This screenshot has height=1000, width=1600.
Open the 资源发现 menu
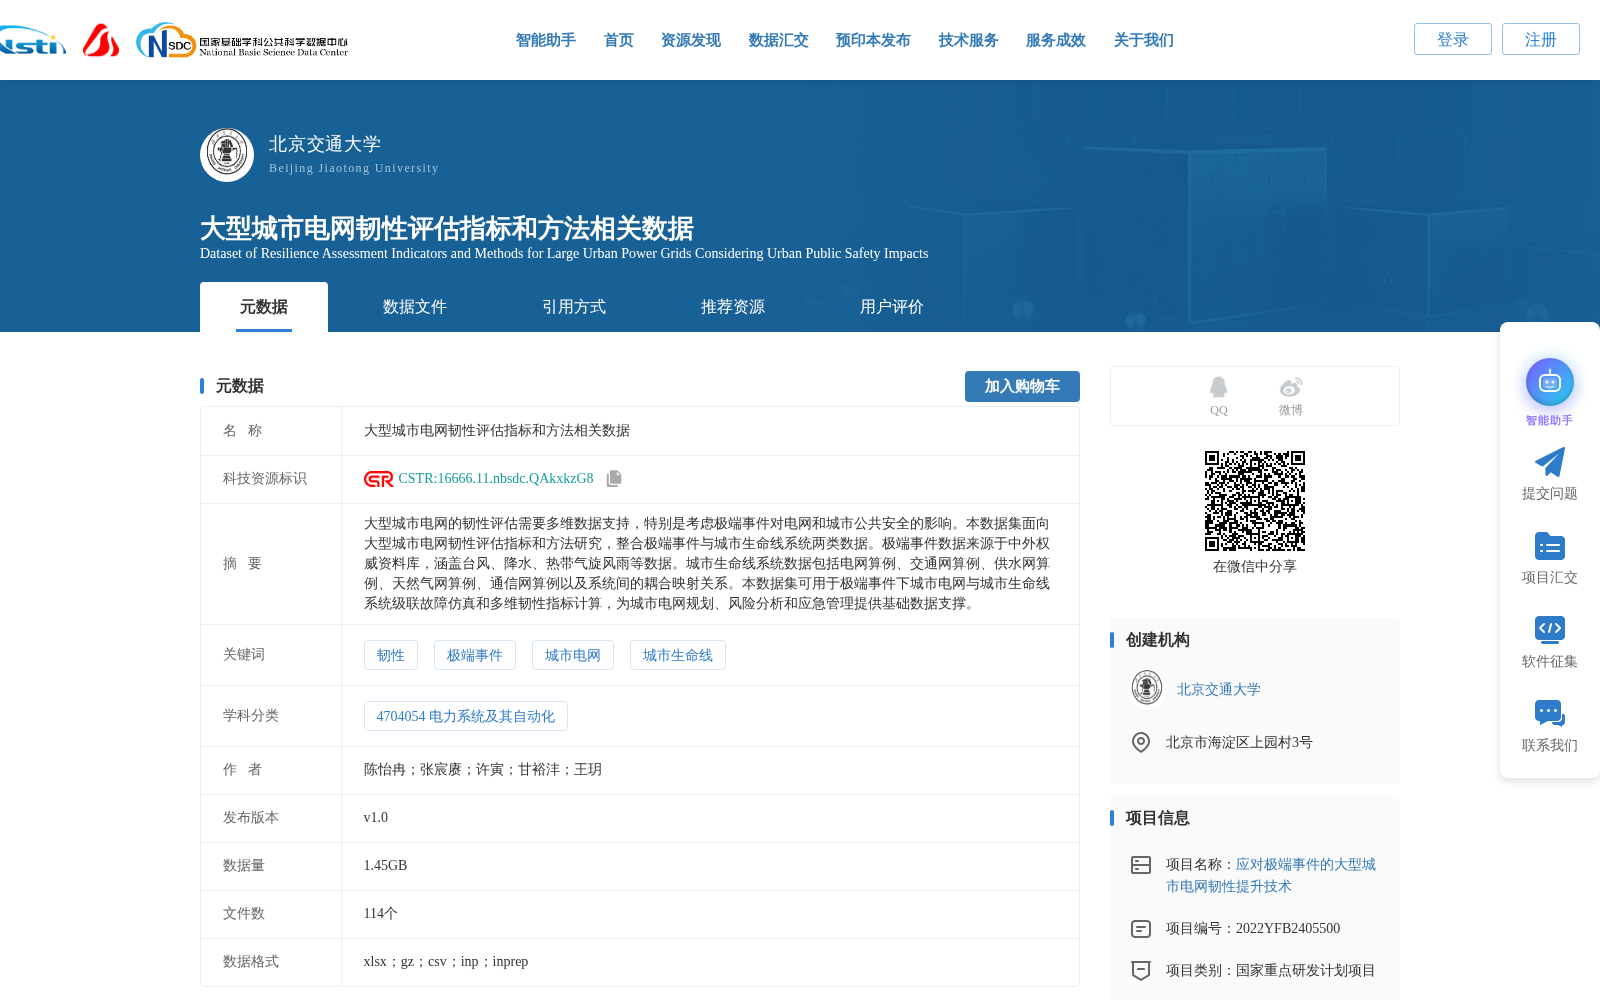pyautogui.click(x=691, y=40)
